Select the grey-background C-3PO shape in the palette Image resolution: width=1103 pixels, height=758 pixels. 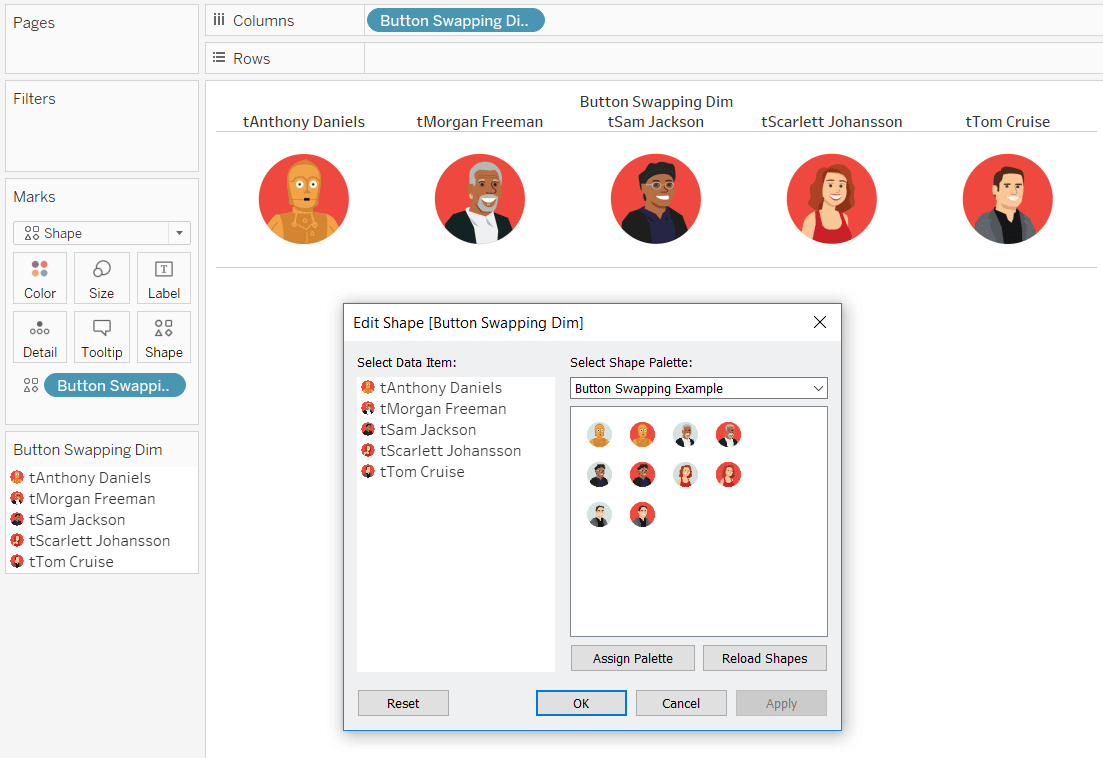599,435
